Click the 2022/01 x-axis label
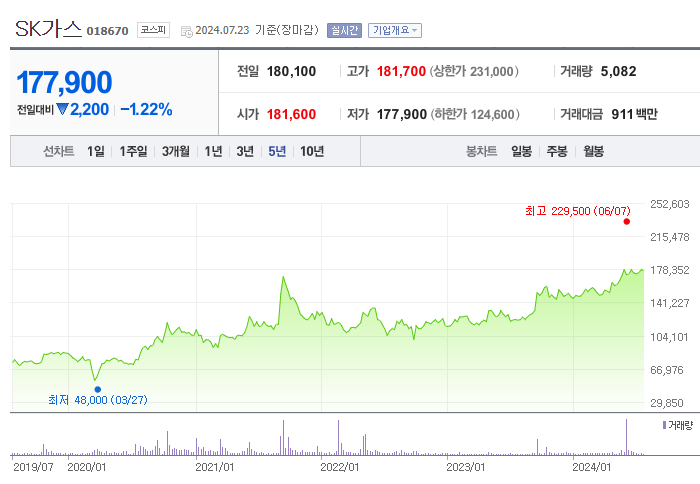The image size is (700, 484). click(x=339, y=467)
